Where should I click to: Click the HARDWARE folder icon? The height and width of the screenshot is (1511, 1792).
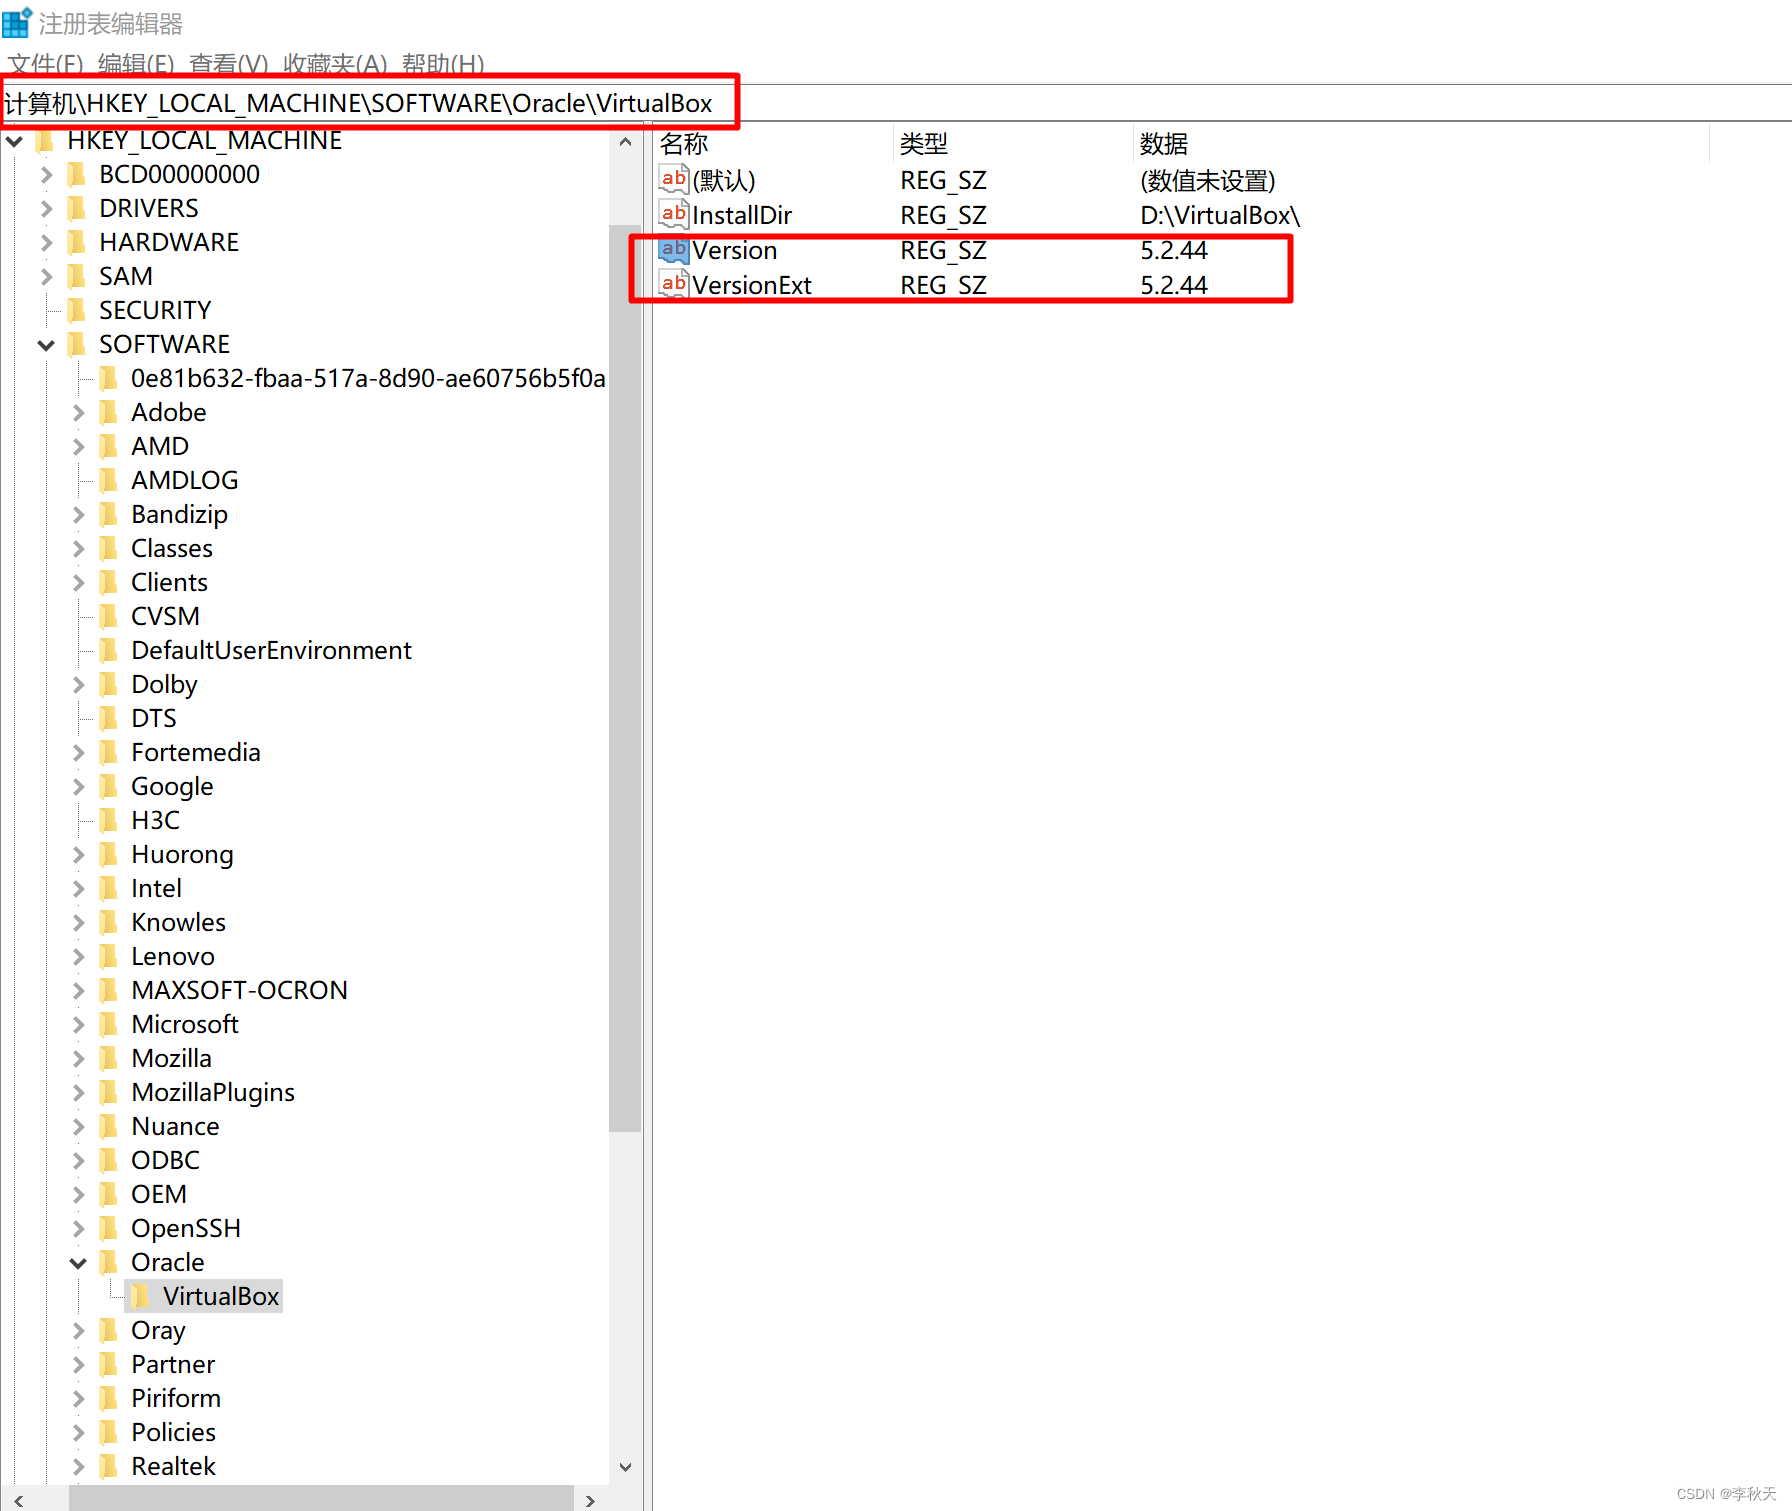[77, 243]
